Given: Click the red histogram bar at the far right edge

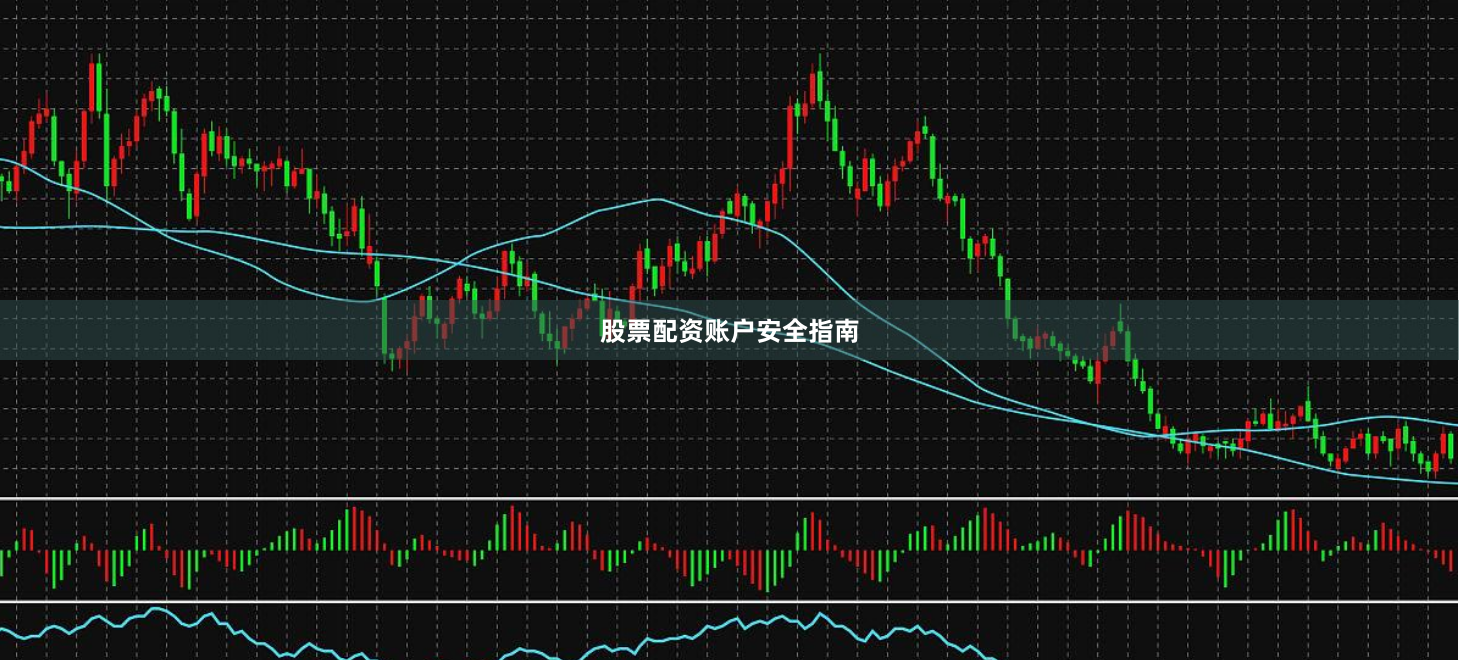Looking at the screenshot, I should [x=1451, y=560].
